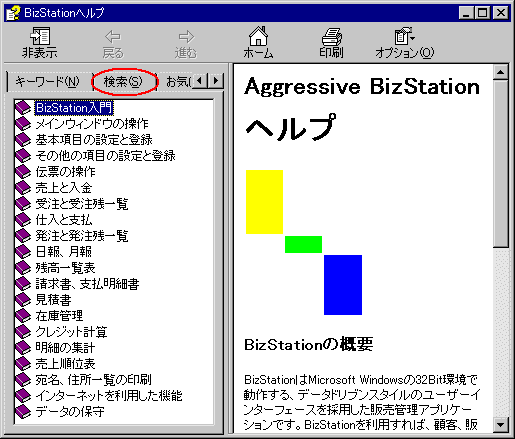The image size is (515, 439).
Task: Open the オプション(O) options toolbar icon
Action: click(404, 36)
